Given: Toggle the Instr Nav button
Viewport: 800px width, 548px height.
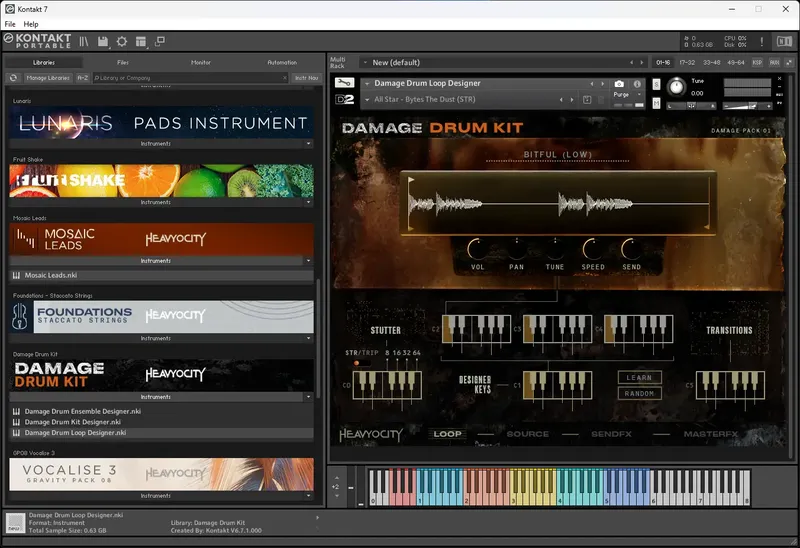Looking at the screenshot, I should [306, 78].
